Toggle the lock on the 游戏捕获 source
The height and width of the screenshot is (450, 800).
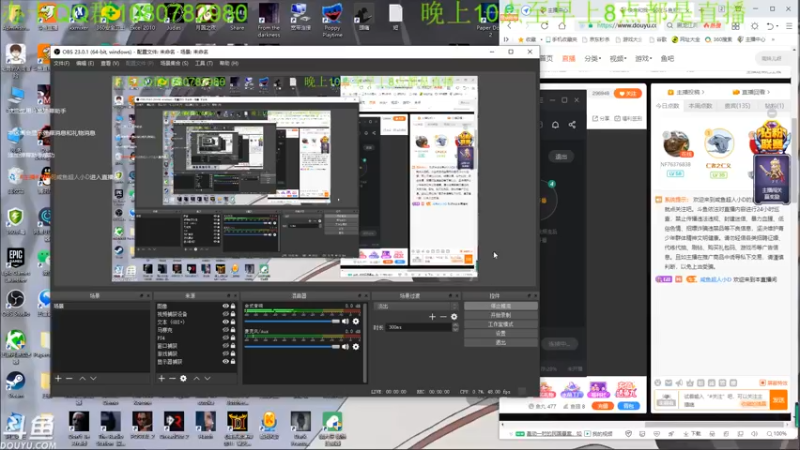coord(233,354)
